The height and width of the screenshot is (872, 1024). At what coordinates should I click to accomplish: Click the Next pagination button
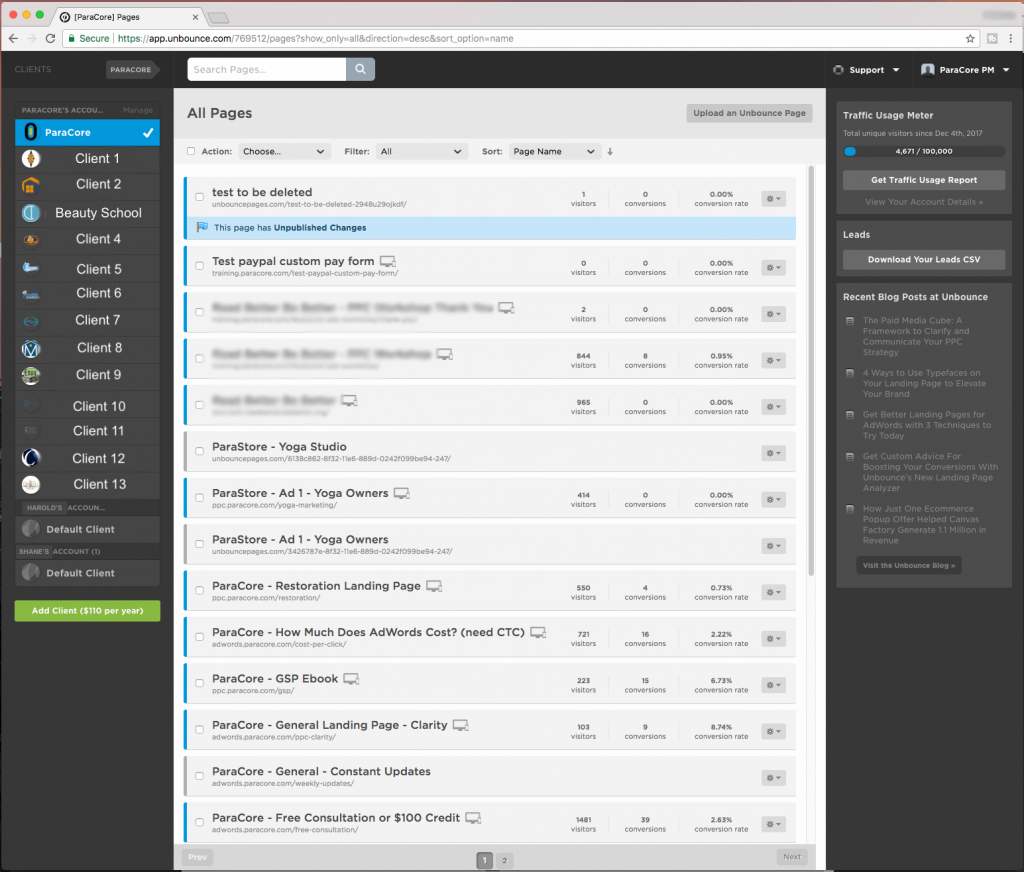(792, 857)
